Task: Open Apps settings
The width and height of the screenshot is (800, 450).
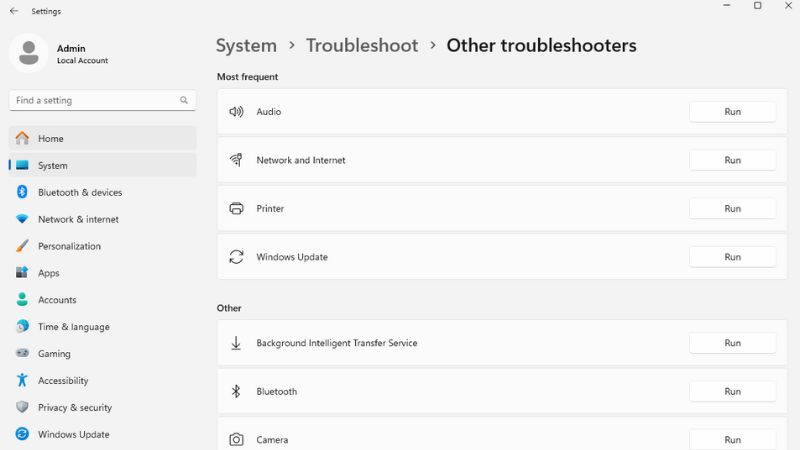Action: click(103, 273)
